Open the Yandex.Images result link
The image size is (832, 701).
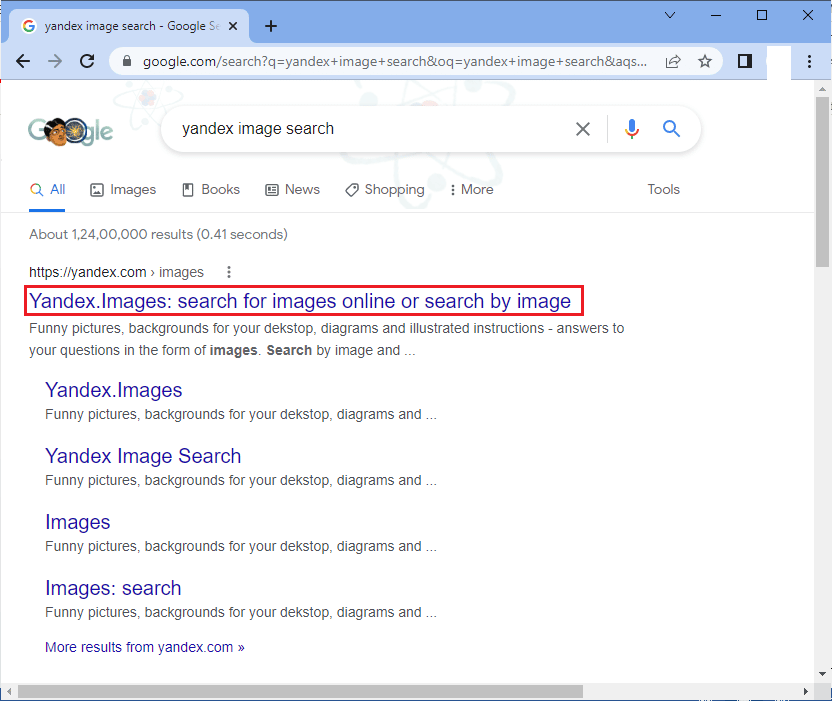pyautogui.click(x=303, y=301)
